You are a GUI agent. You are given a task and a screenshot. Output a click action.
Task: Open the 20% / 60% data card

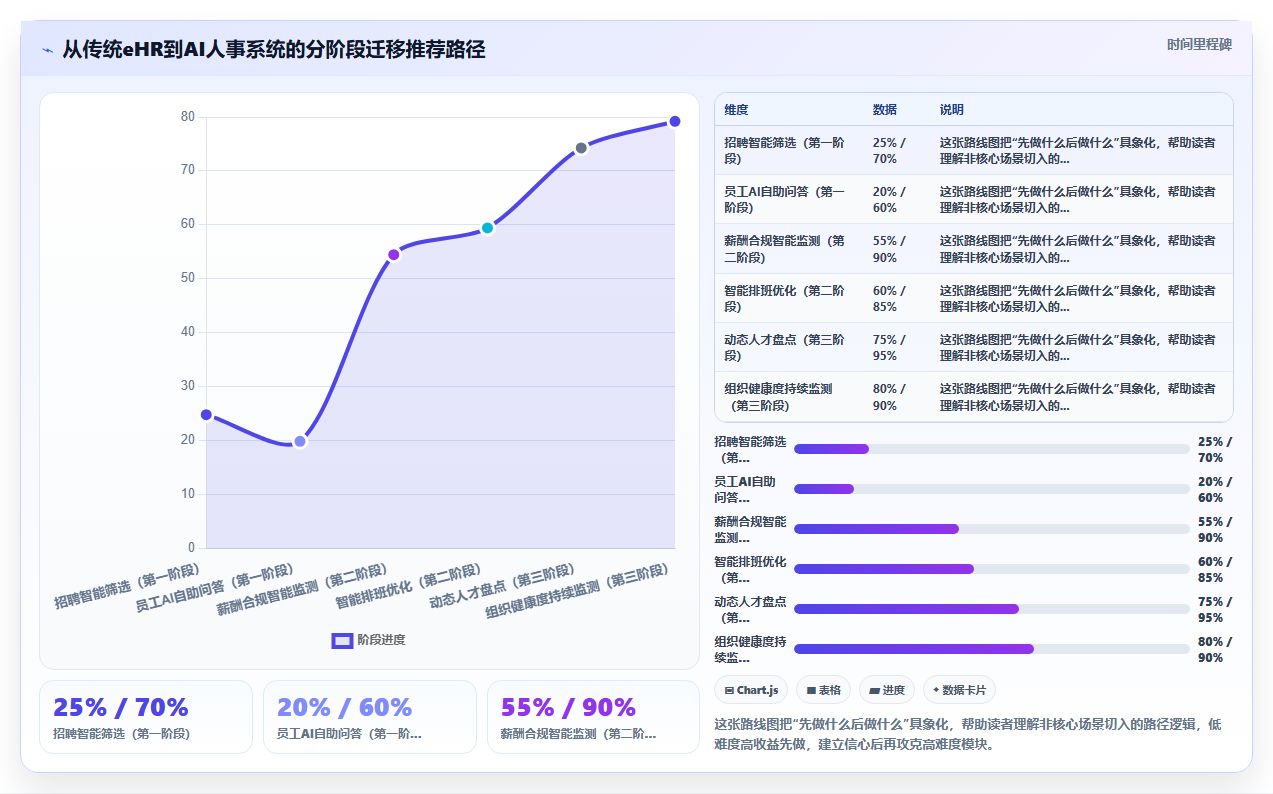coord(370,717)
